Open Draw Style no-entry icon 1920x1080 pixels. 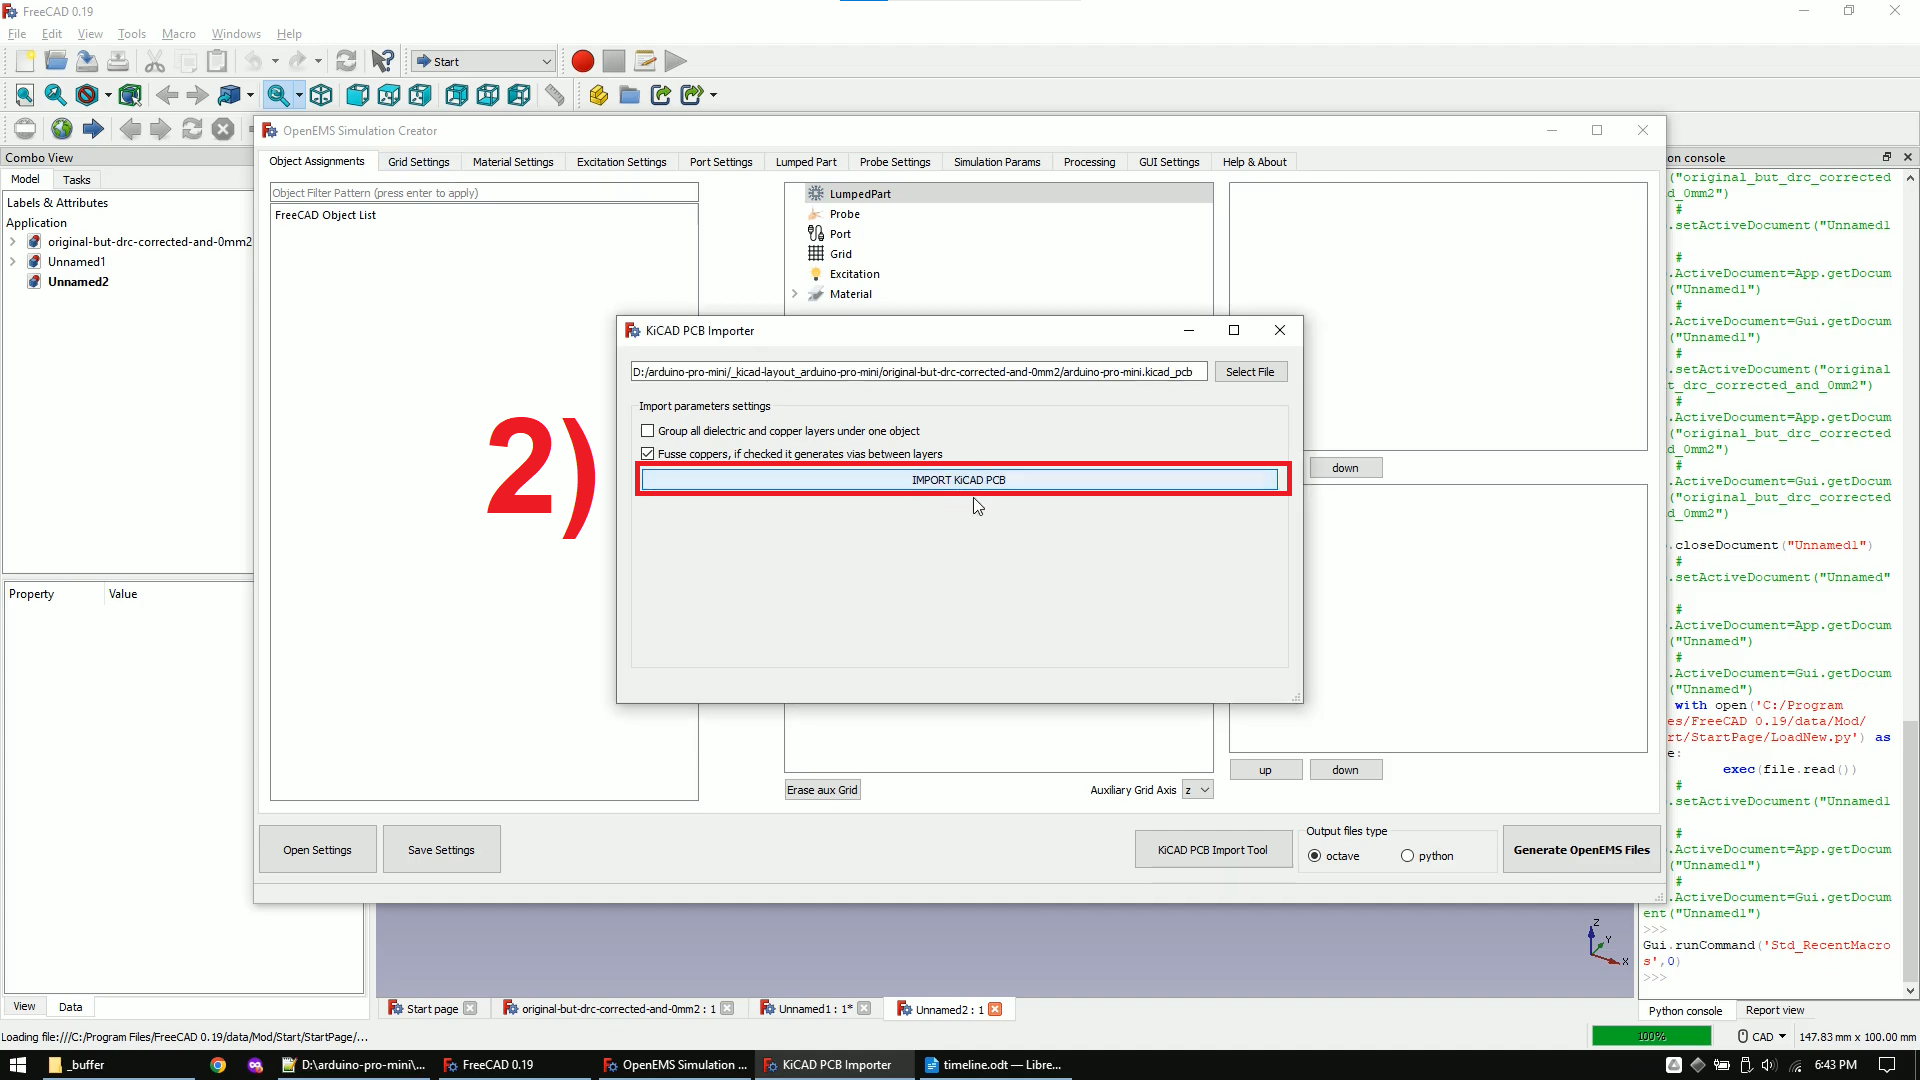[87, 95]
